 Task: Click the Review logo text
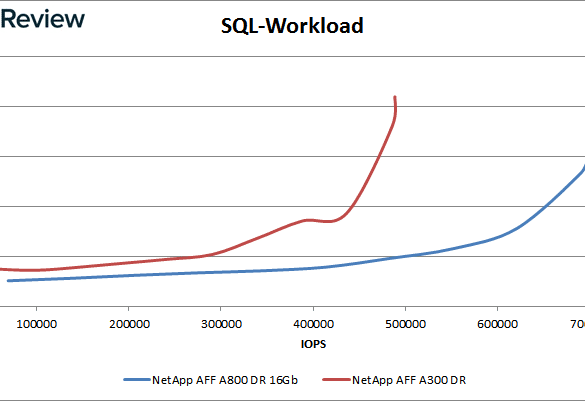tap(42, 19)
